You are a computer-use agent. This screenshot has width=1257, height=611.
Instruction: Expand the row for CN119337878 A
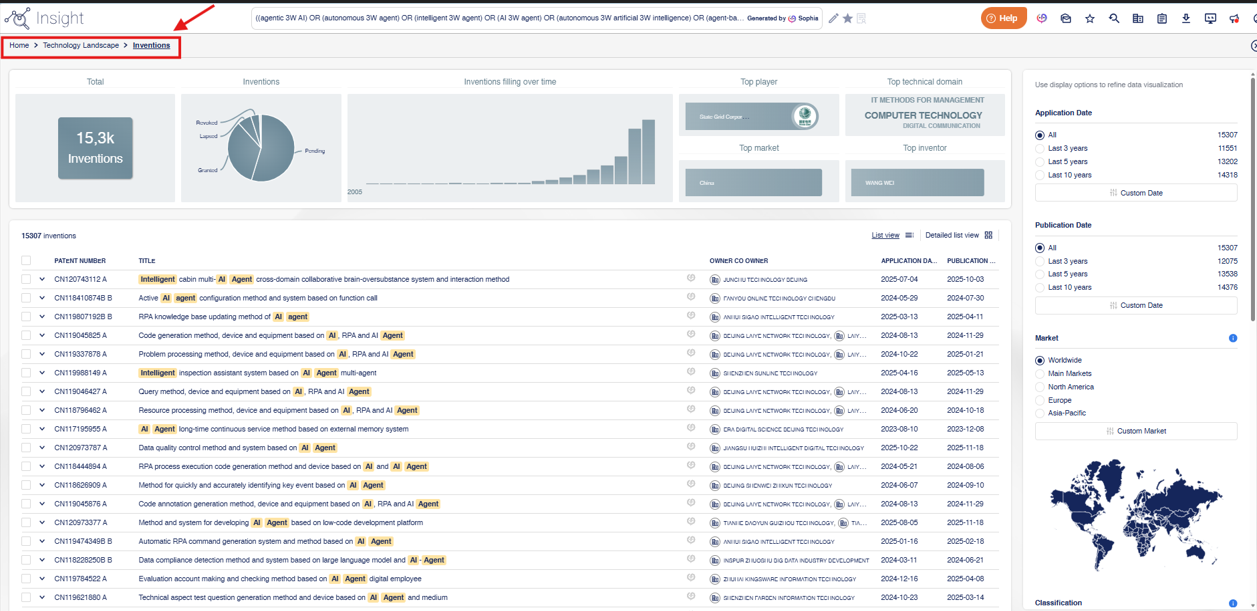click(42, 354)
